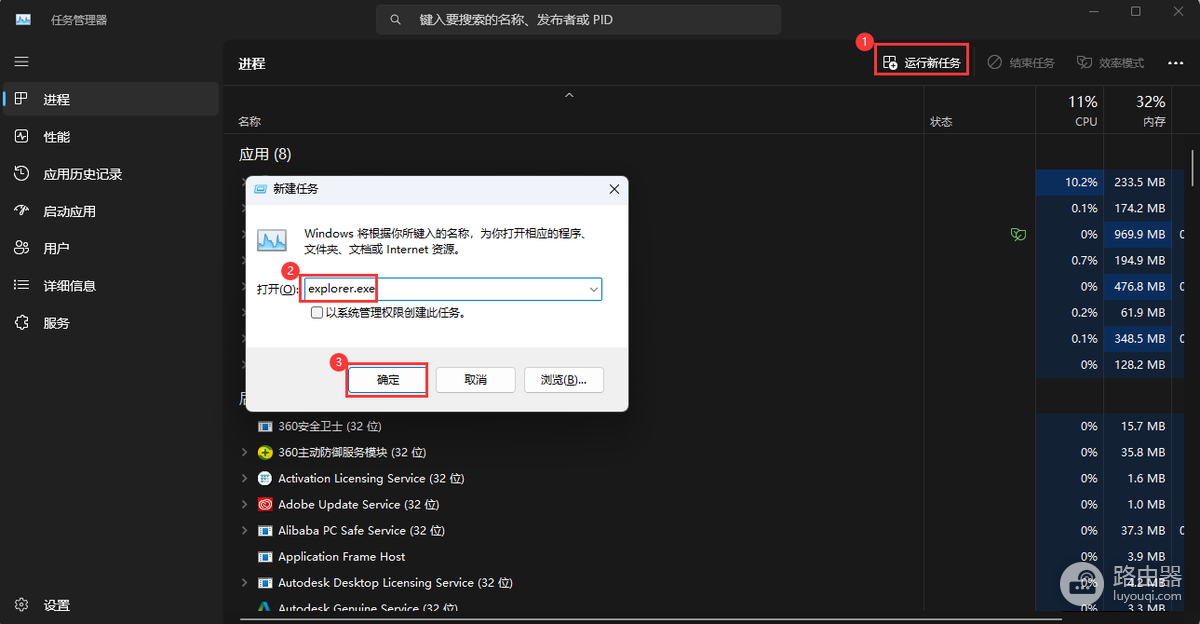This screenshot has height=624, width=1200.
Task: Click the 969.9 MB memory cell
Action: click(1137, 234)
